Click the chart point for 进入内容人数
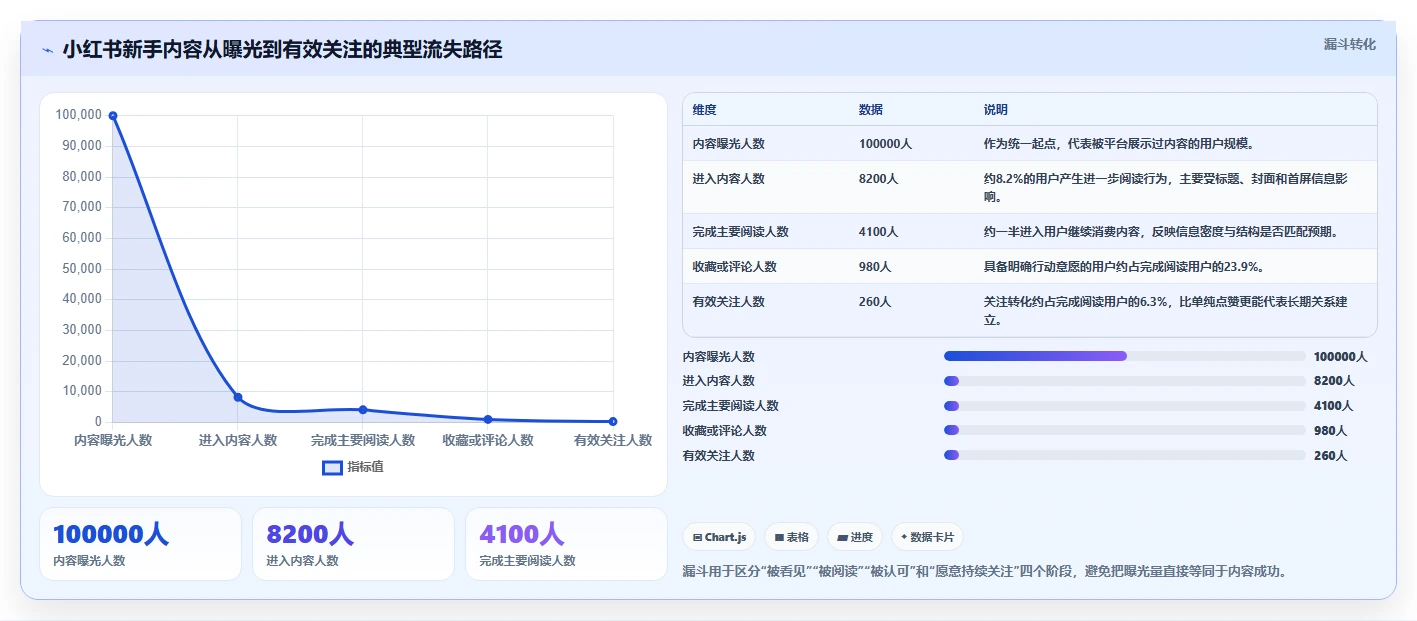 click(238, 397)
